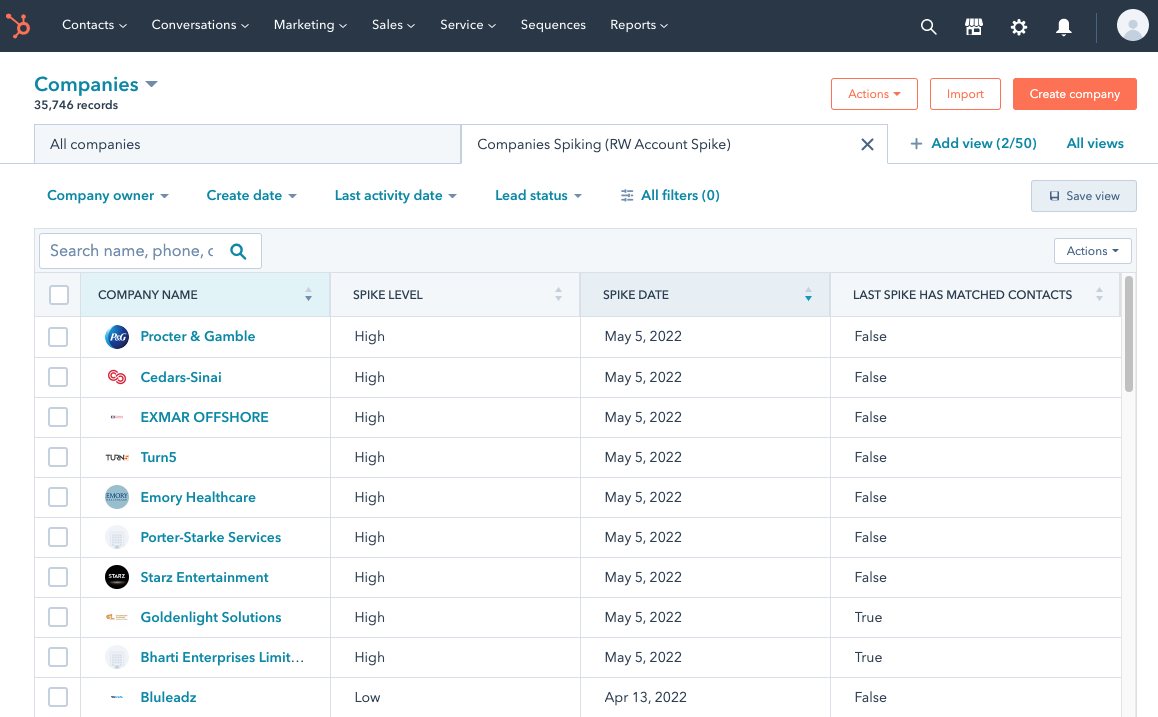Expand the Reports nav menu
This screenshot has height=717, width=1158.
tap(639, 25)
